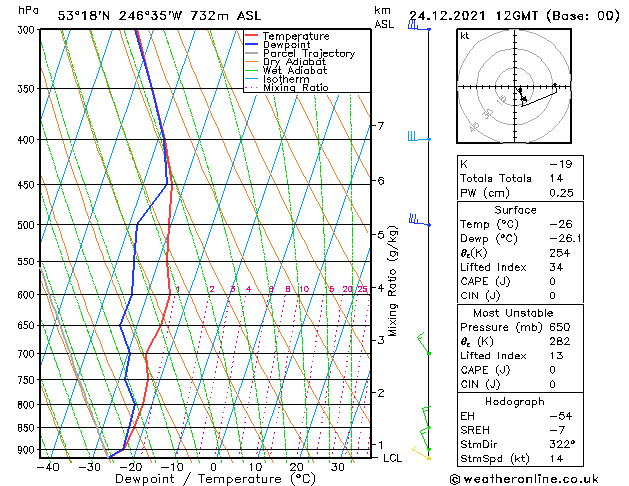The width and height of the screenshot is (629, 486).
Task: Click the wind barb at 300 hPa level
Action: tap(419, 26)
